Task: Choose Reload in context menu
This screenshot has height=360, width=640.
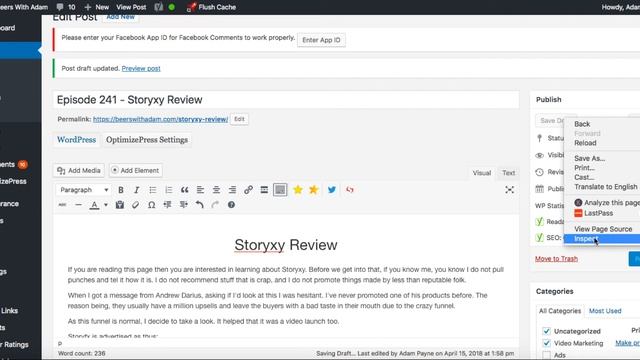Action: [585, 143]
